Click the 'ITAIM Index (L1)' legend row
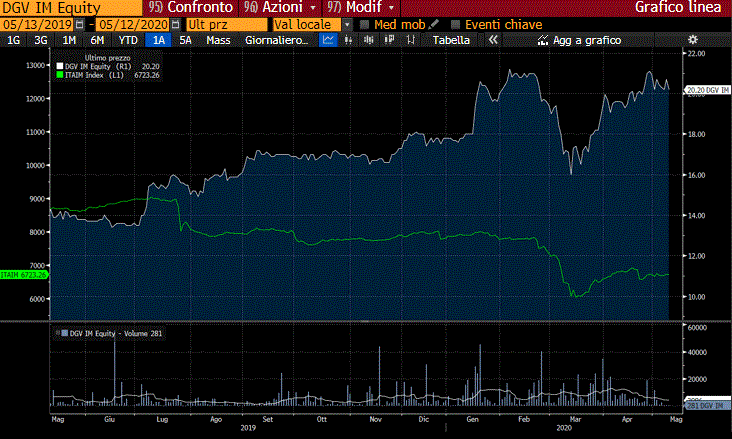Viewport: 732px width, 439px height. [108, 75]
